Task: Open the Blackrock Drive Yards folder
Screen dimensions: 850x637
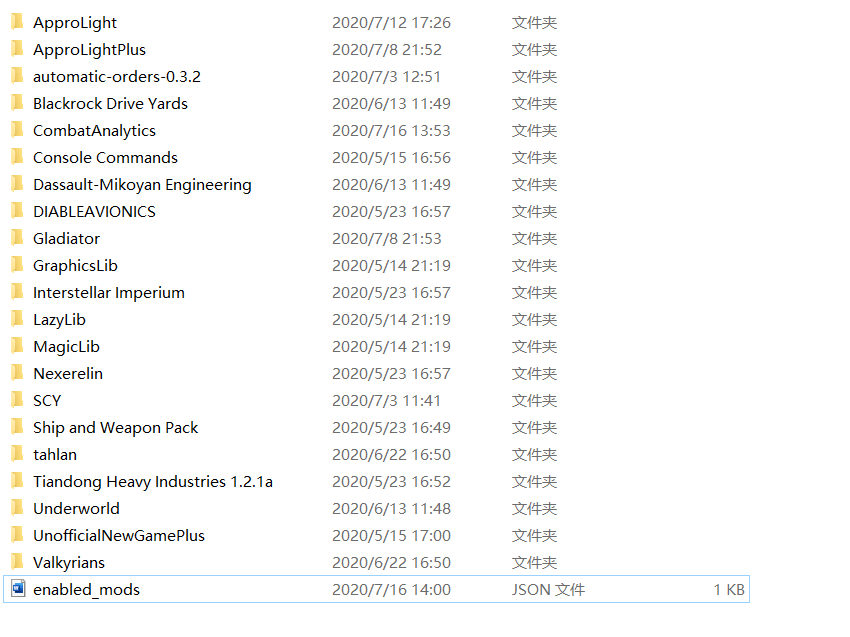Action: [110, 103]
